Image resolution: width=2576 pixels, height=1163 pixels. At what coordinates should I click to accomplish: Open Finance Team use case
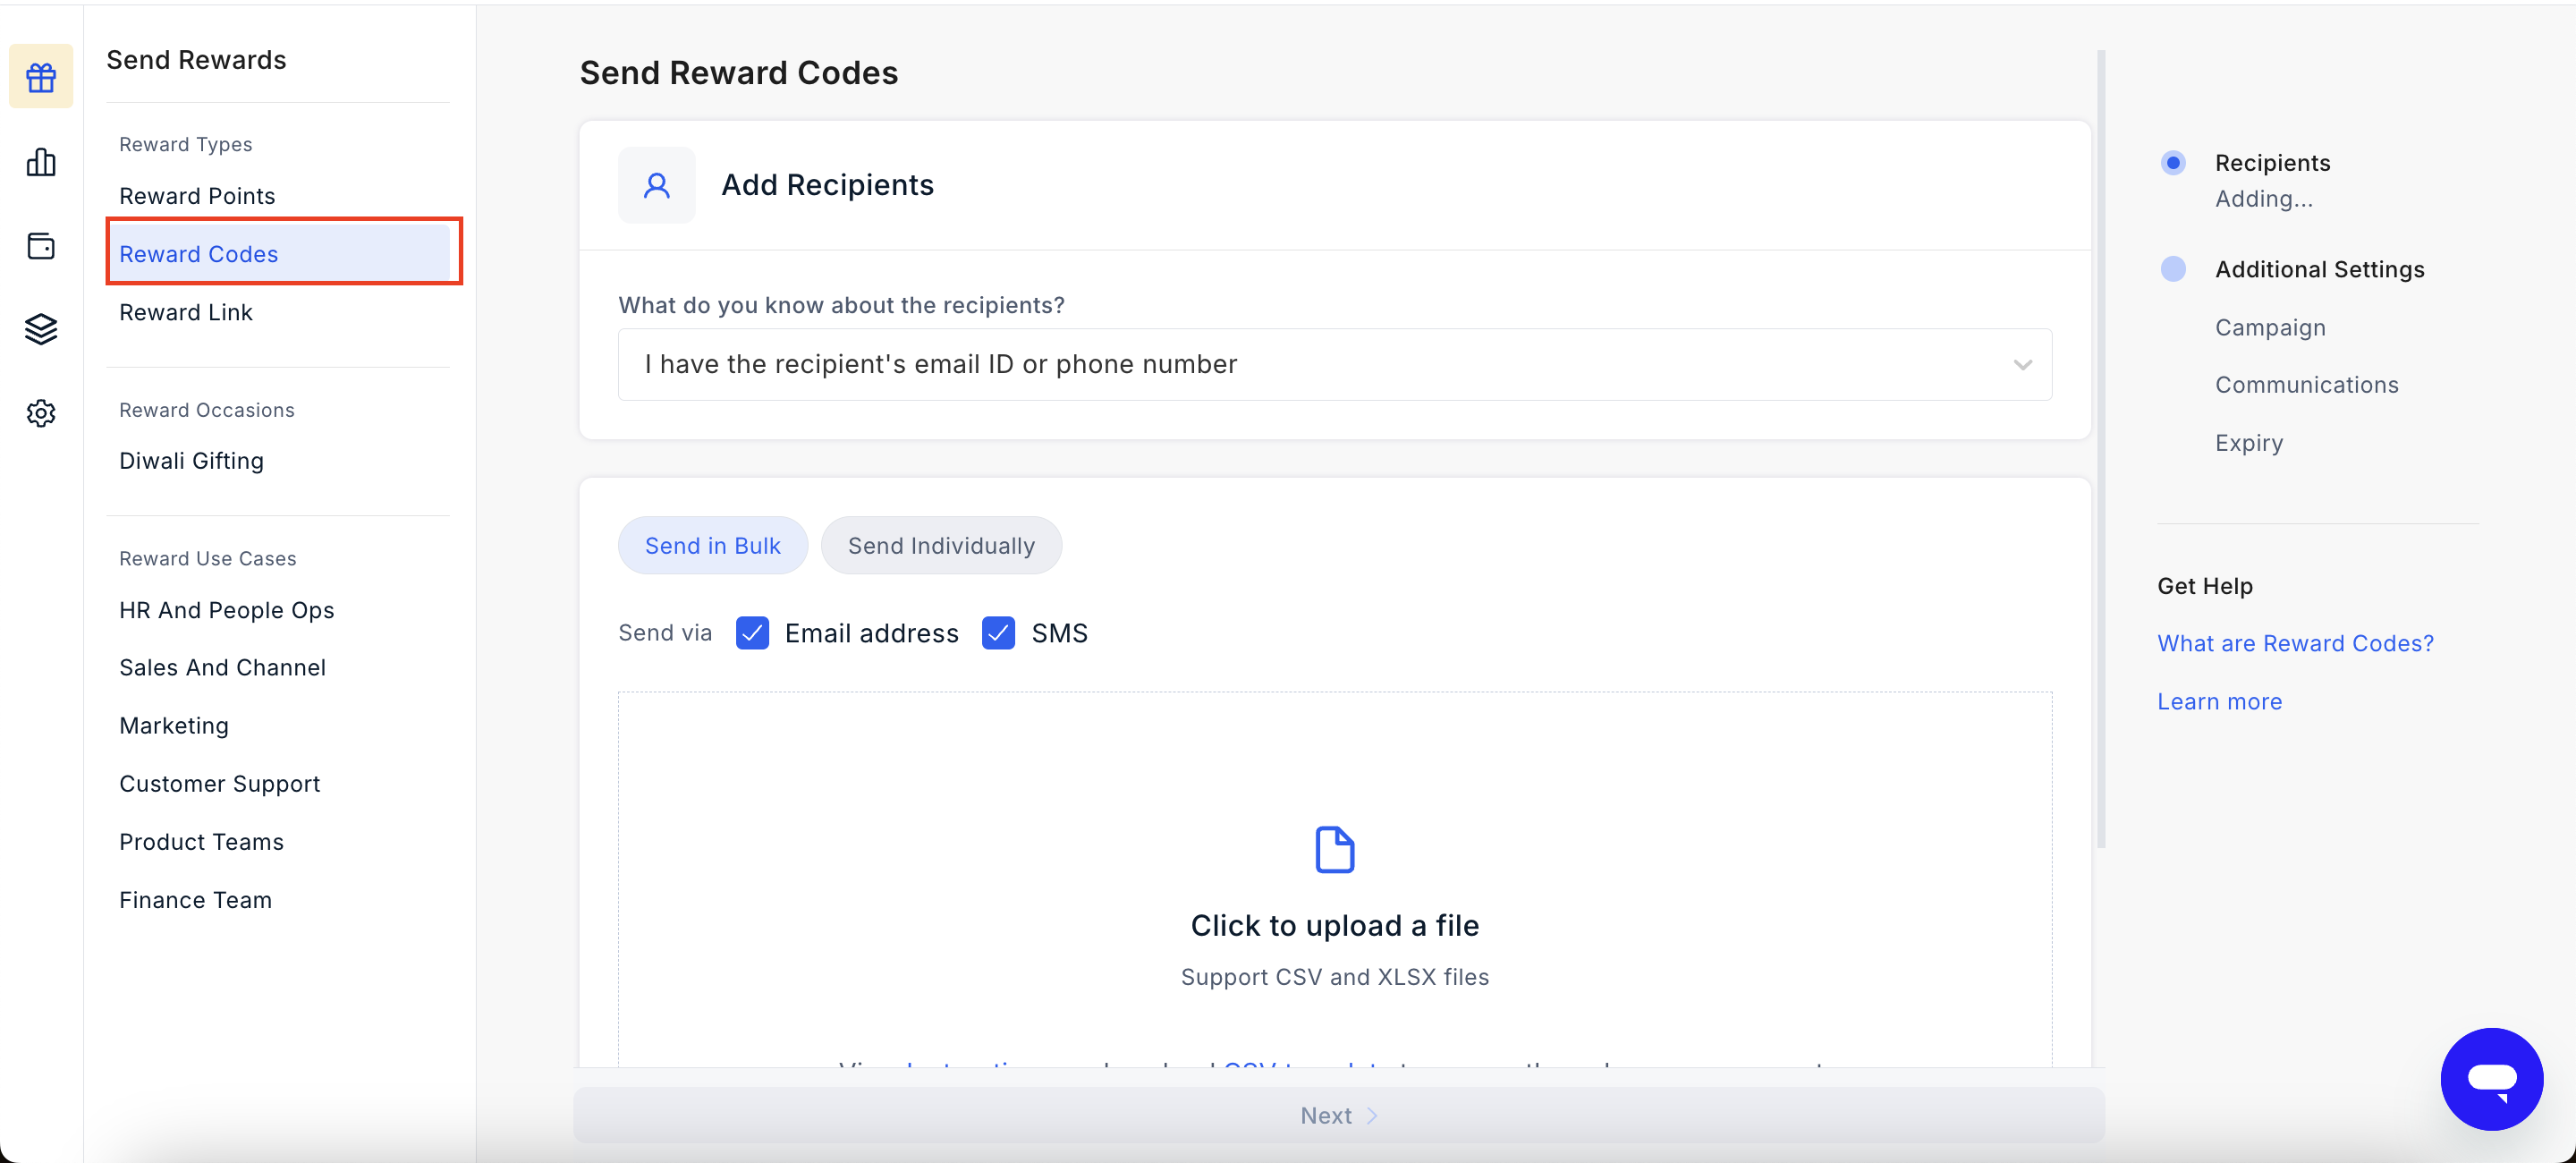(195, 900)
